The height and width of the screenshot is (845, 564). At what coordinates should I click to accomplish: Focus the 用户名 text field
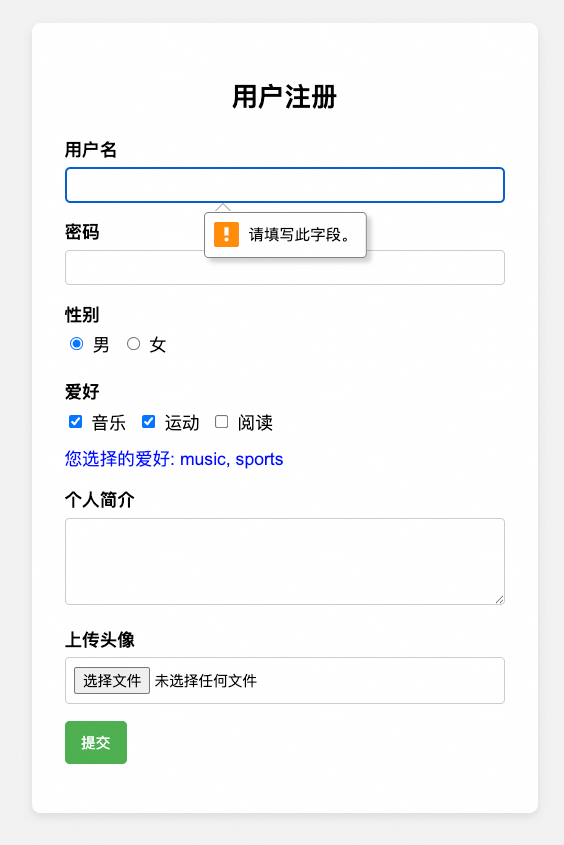tap(284, 185)
